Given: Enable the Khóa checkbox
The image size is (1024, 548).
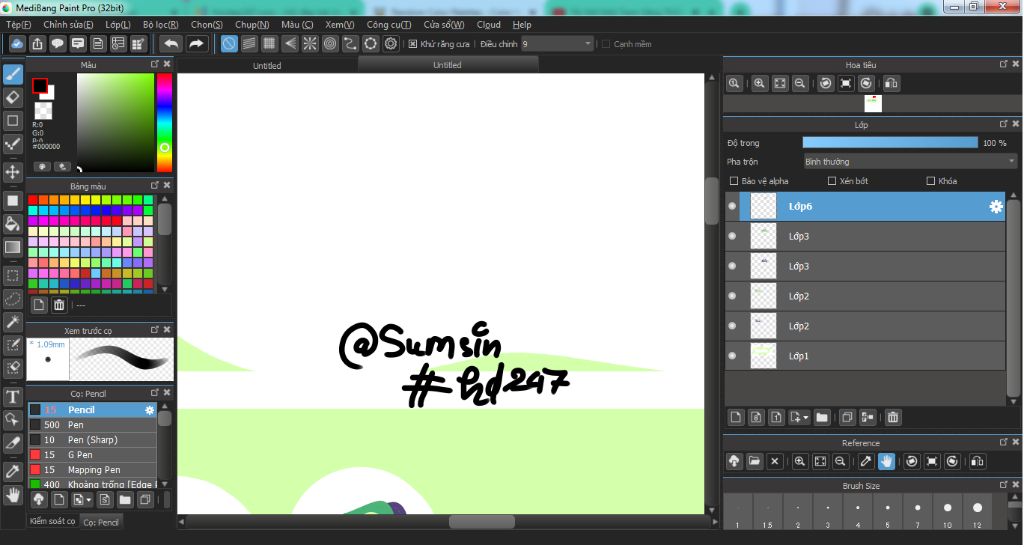Looking at the screenshot, I should point(931,181).
